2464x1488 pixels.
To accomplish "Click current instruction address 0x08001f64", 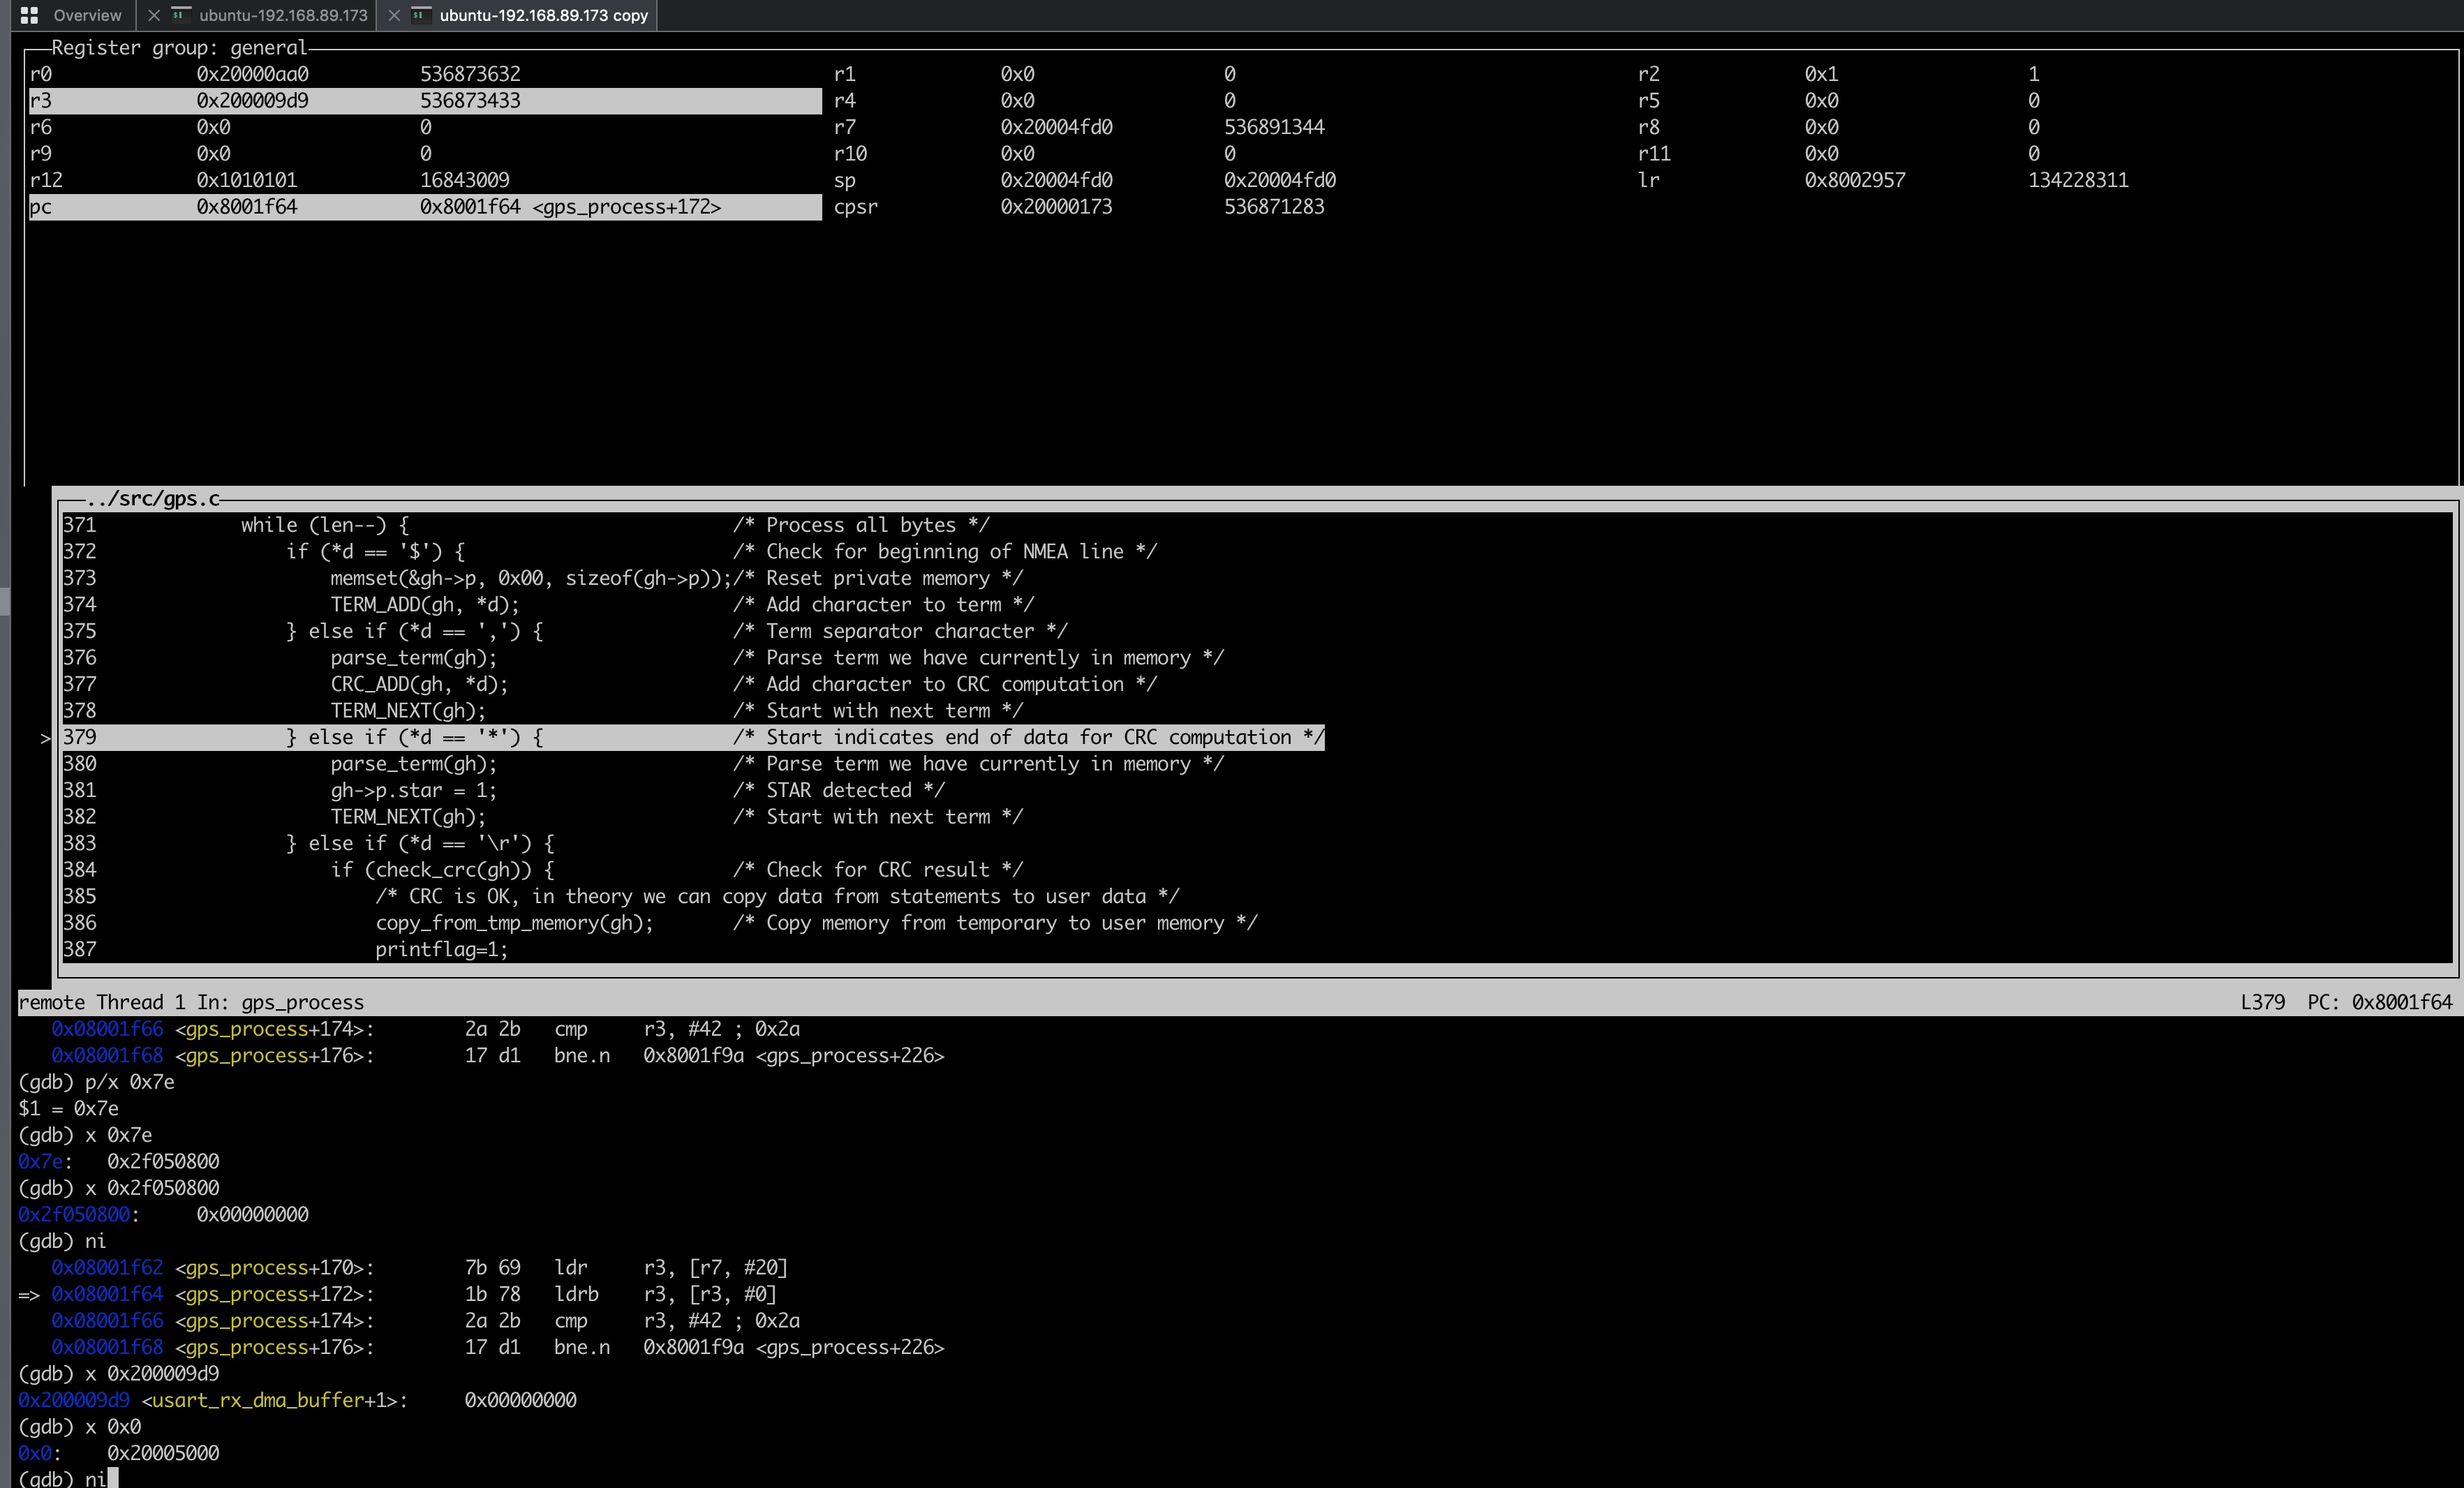I will click(108, 1294).
